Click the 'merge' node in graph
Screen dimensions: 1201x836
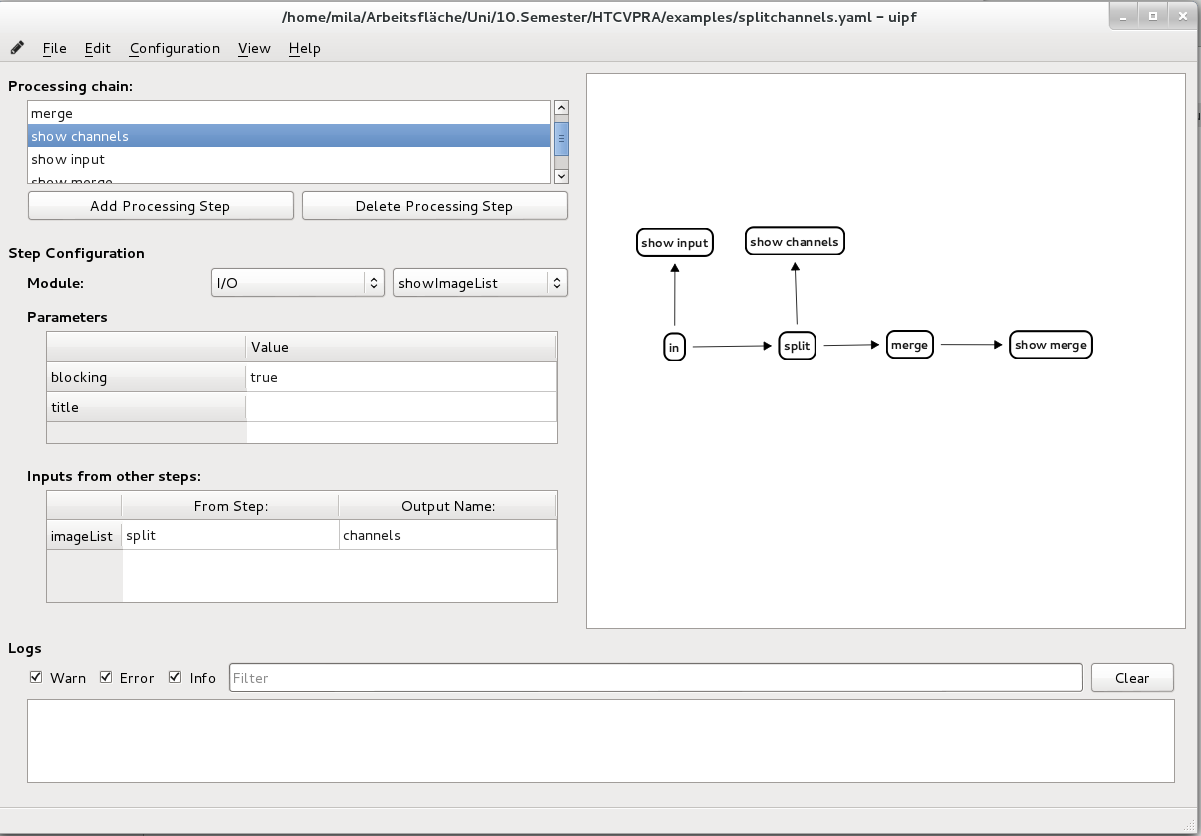point(909,345)
